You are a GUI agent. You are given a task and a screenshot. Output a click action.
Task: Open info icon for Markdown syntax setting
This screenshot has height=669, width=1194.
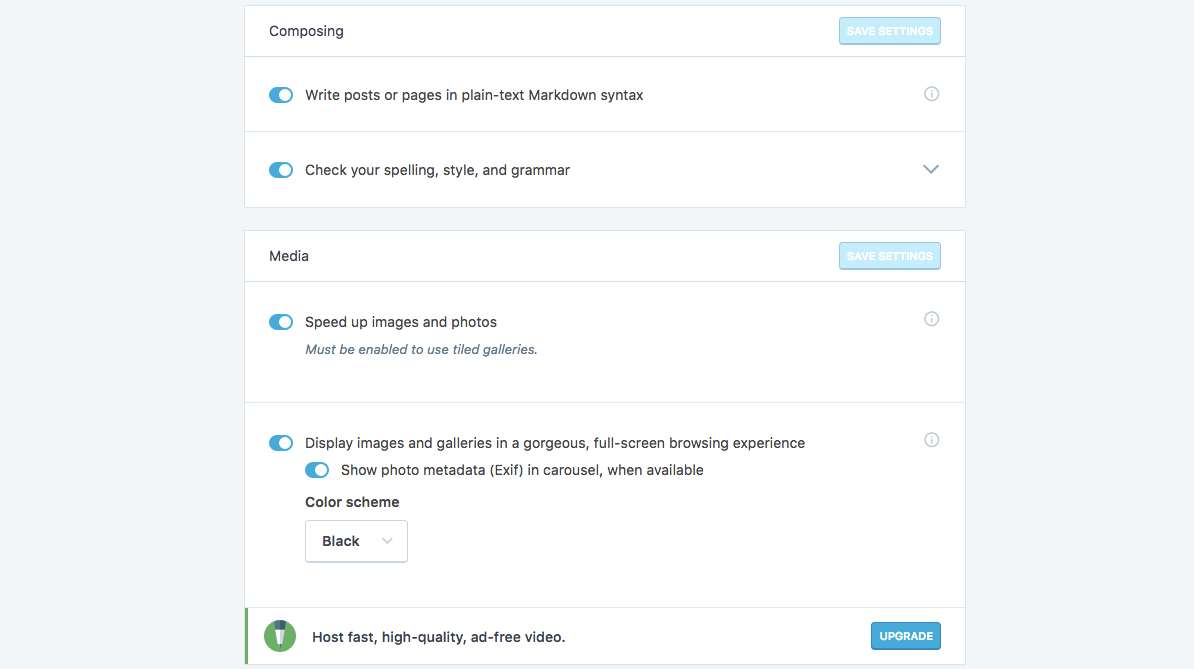click(x=931, y=94)
